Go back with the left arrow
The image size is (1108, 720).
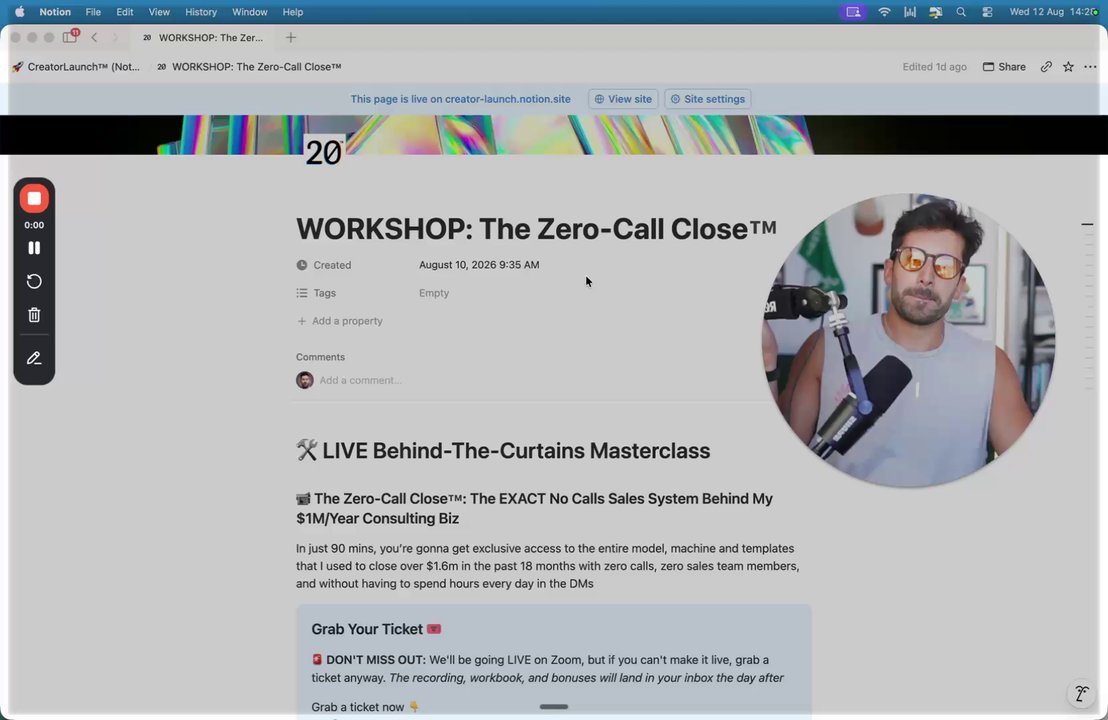click(x=94, y=37)
